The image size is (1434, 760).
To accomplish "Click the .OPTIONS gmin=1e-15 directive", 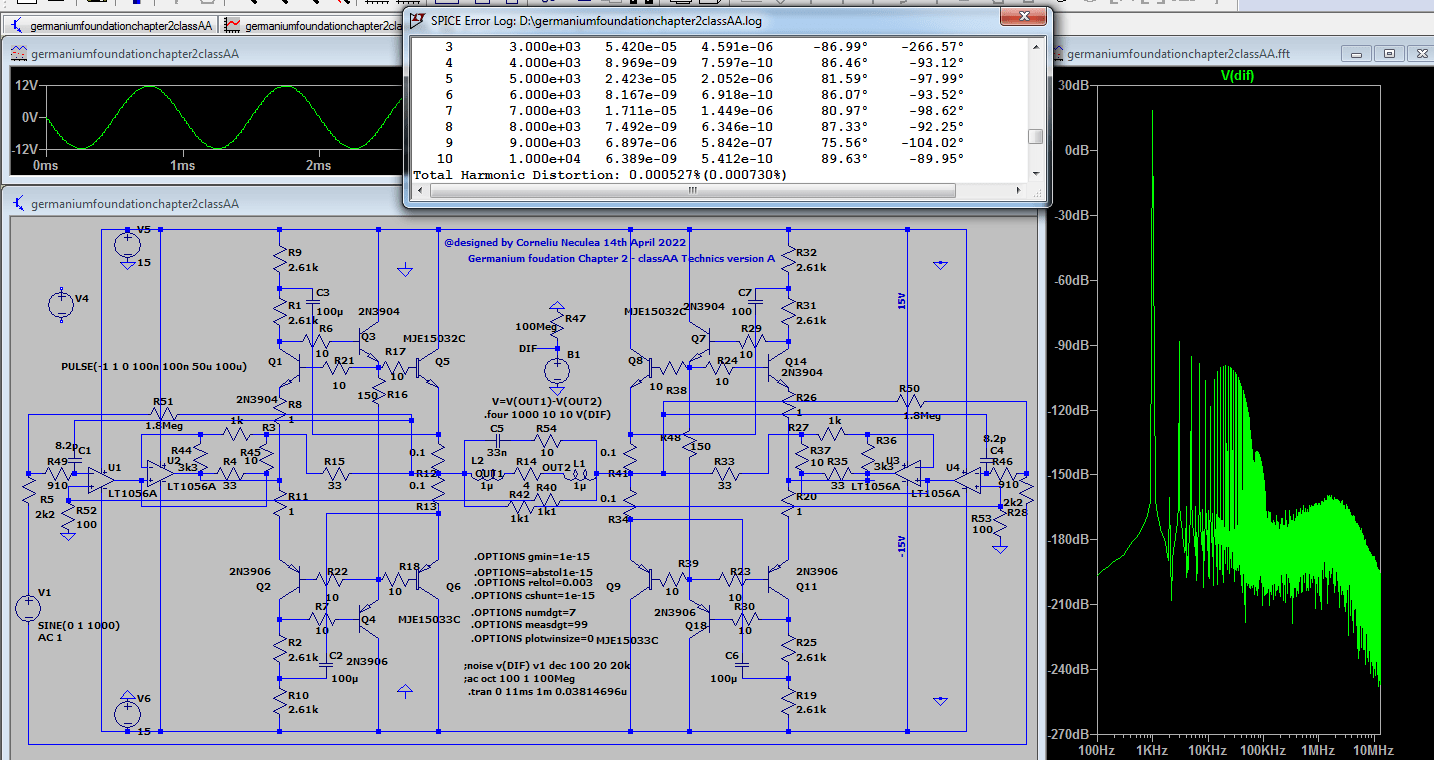I will coord(531,556).
